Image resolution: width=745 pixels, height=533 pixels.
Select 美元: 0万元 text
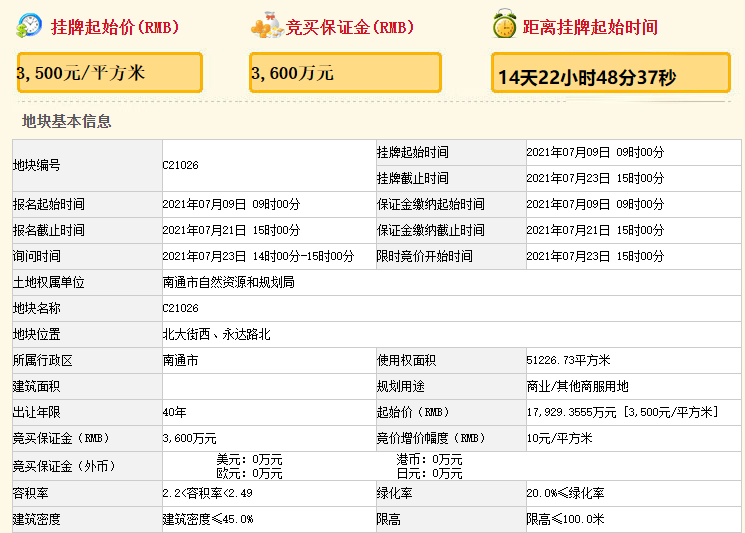tap(249, 460)
